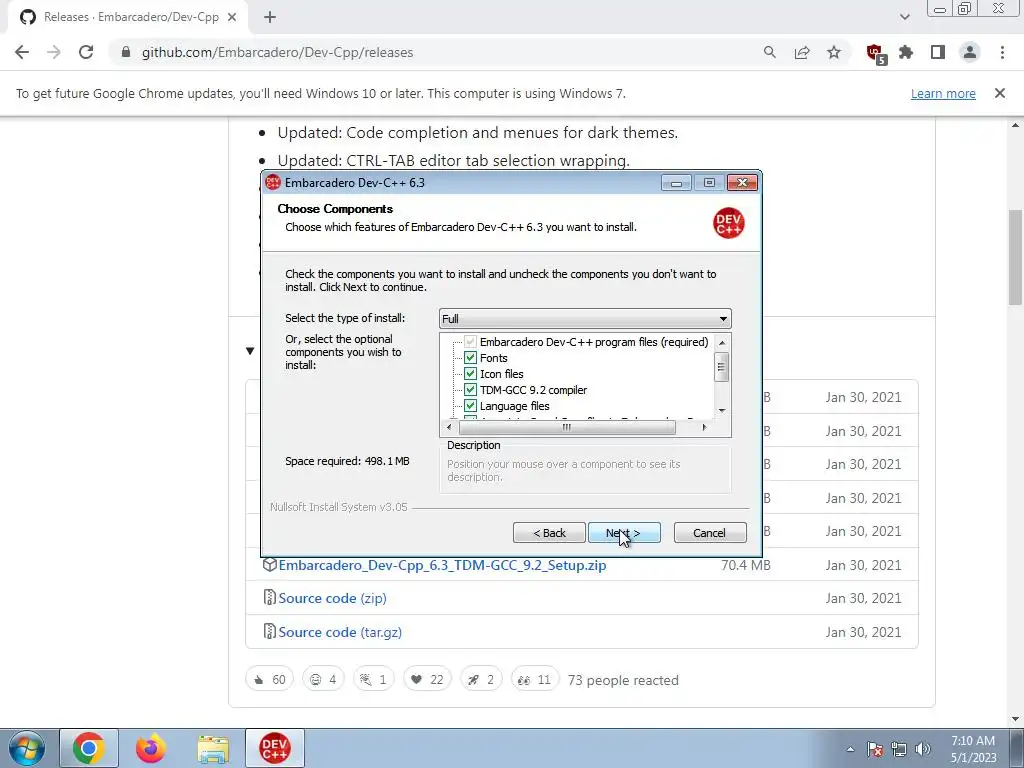Click the site padlock icon
The width and height of the screenshot is (1024, 768).
tap(126, 52)
